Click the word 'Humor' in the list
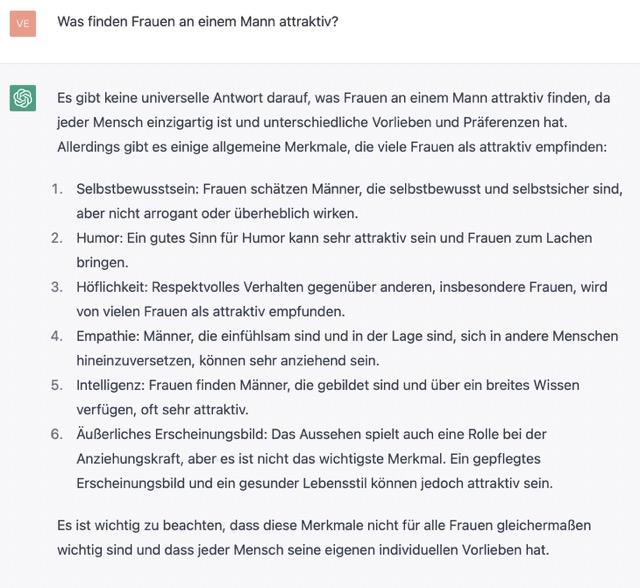 click(x=97, y=238)
